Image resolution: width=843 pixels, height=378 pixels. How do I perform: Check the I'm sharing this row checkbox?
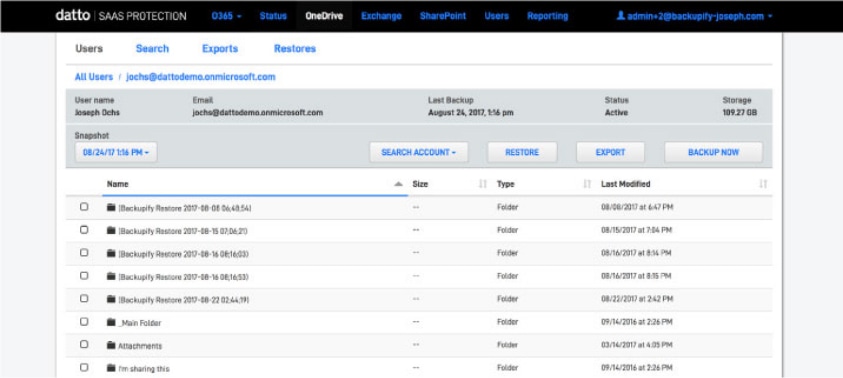84,367
